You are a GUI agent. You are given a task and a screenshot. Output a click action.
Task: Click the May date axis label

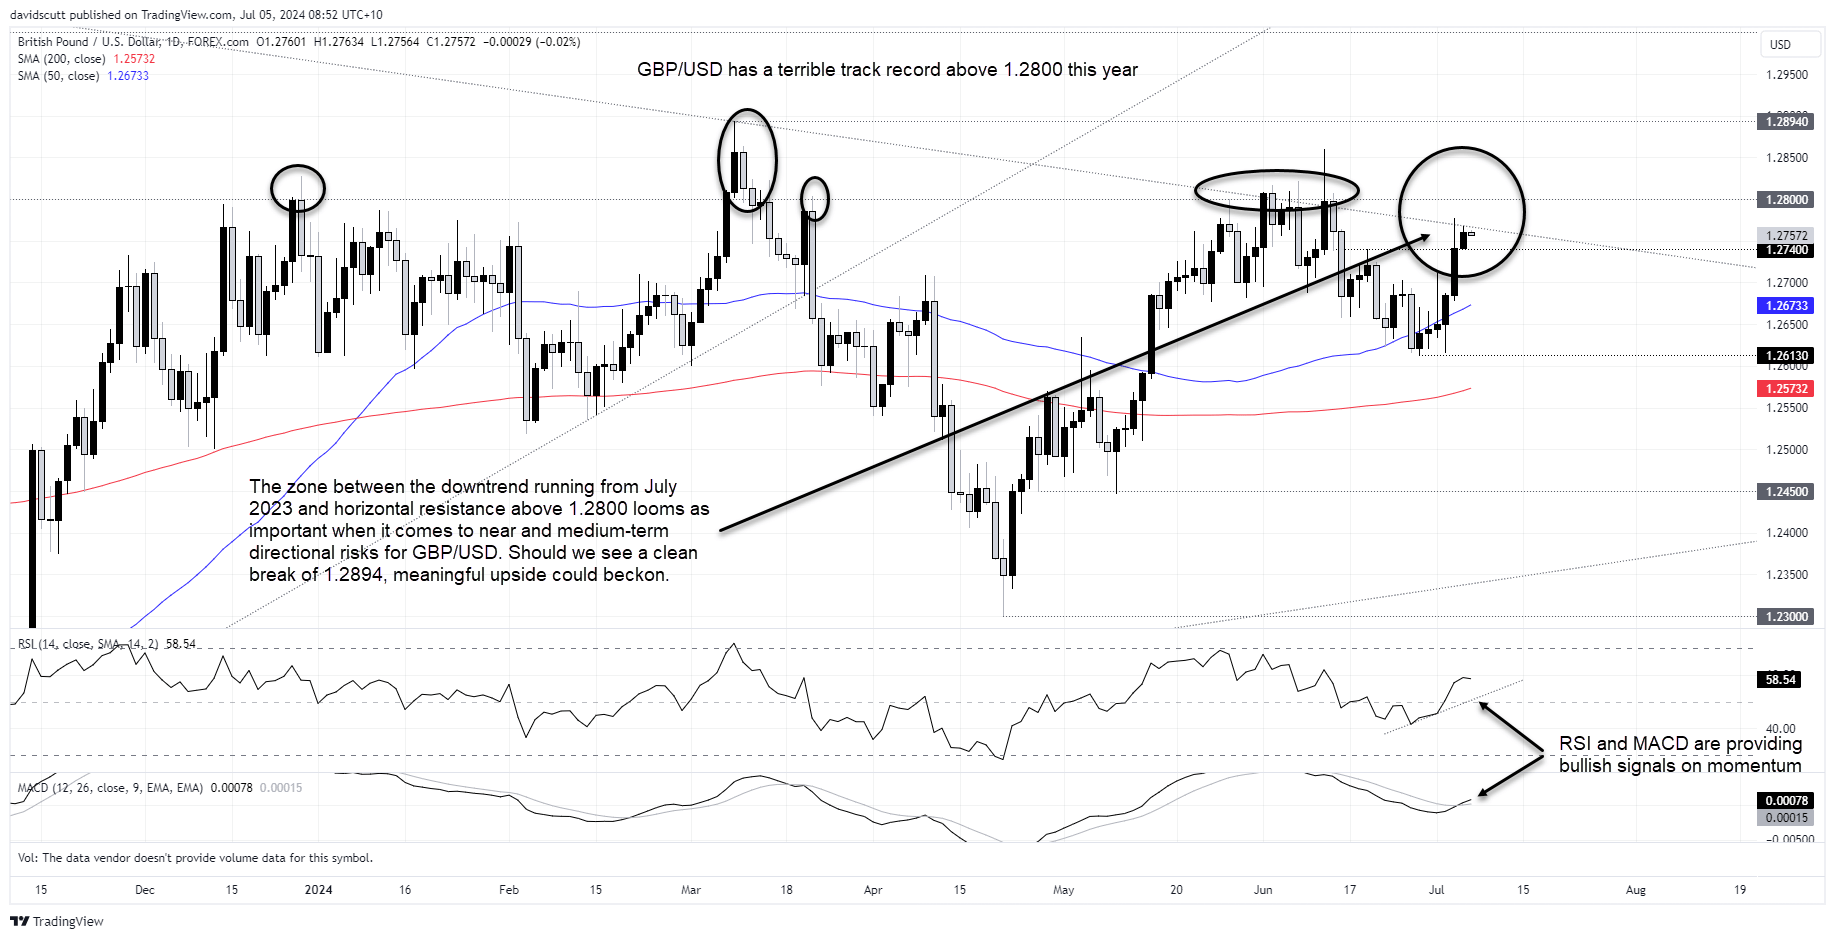coord(1064,890)
